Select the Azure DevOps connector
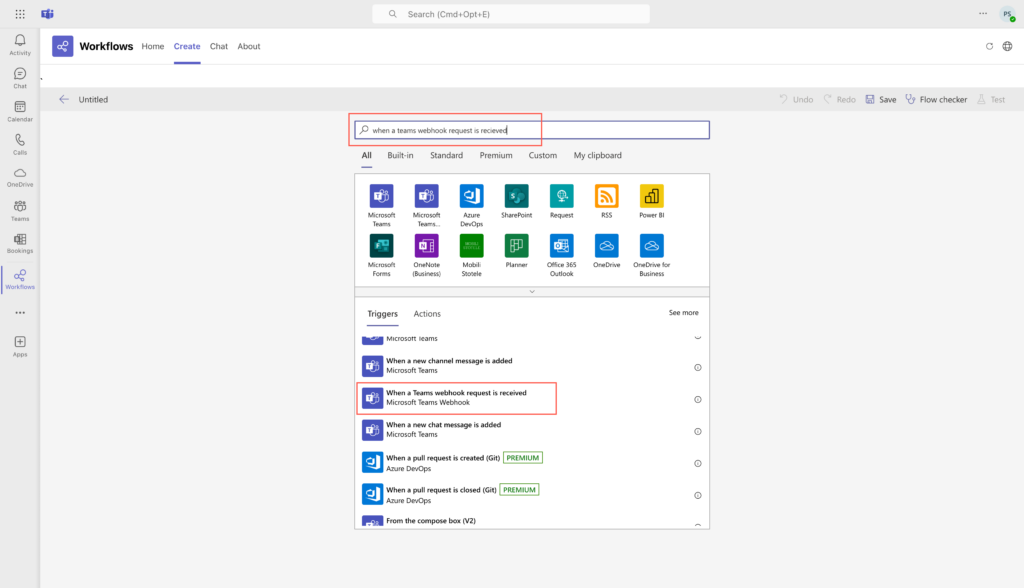 pyautogui.click(x=471, y=196)
